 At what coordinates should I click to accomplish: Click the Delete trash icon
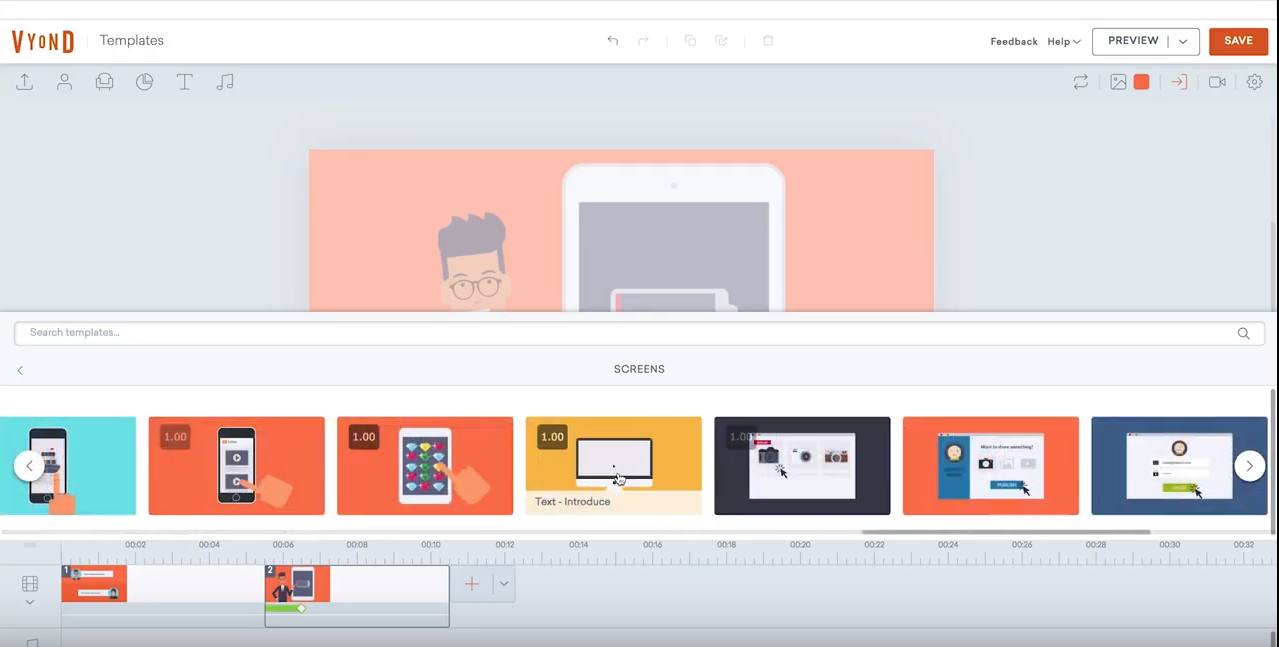click(x=768, y=41)
